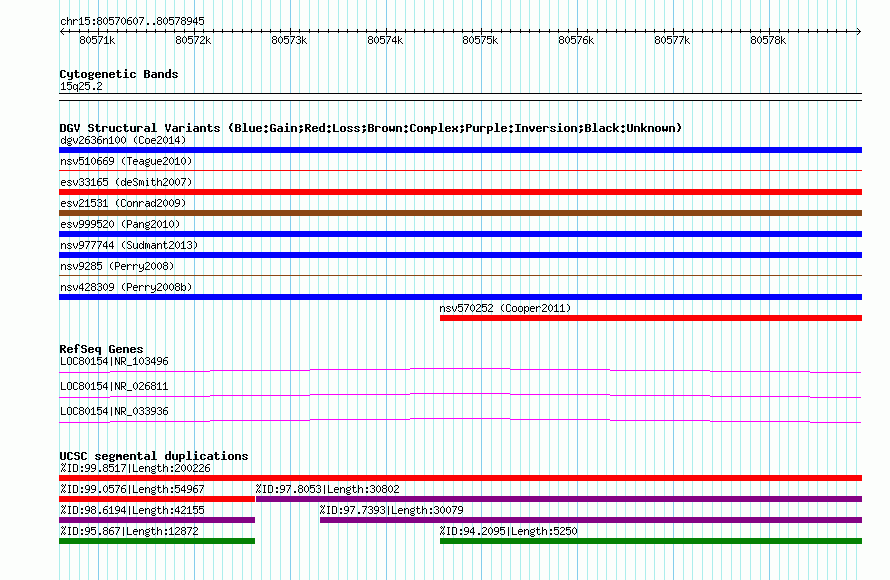Open variant nsv9285 (Perry2008) label
Viewport: 890px width, 580px height.
[x=117, y=266]
